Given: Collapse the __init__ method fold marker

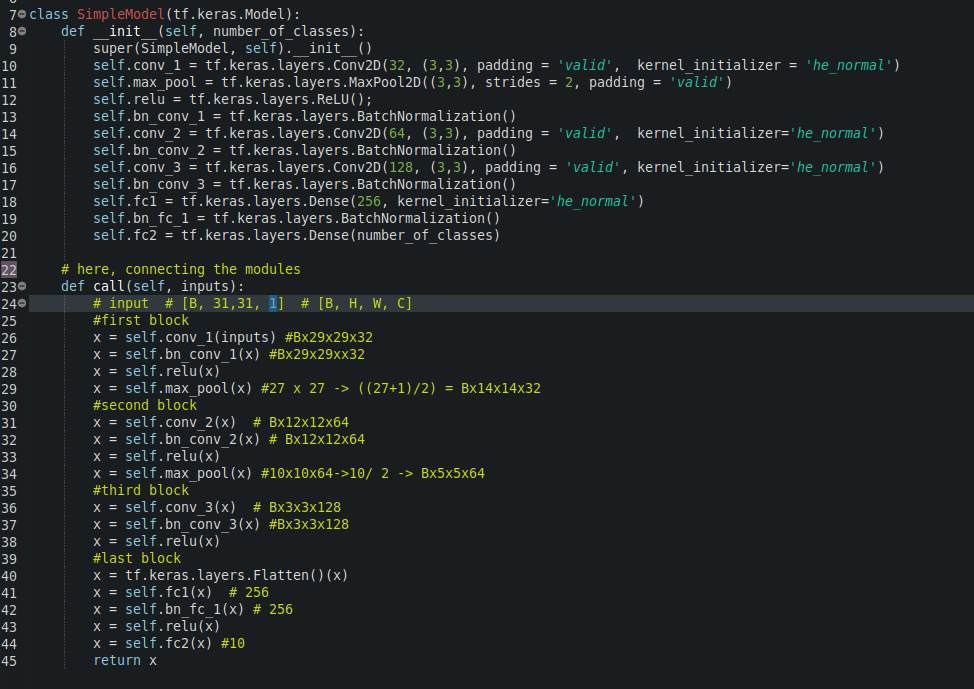Looking at the screenshot, I should coord(22,30).
